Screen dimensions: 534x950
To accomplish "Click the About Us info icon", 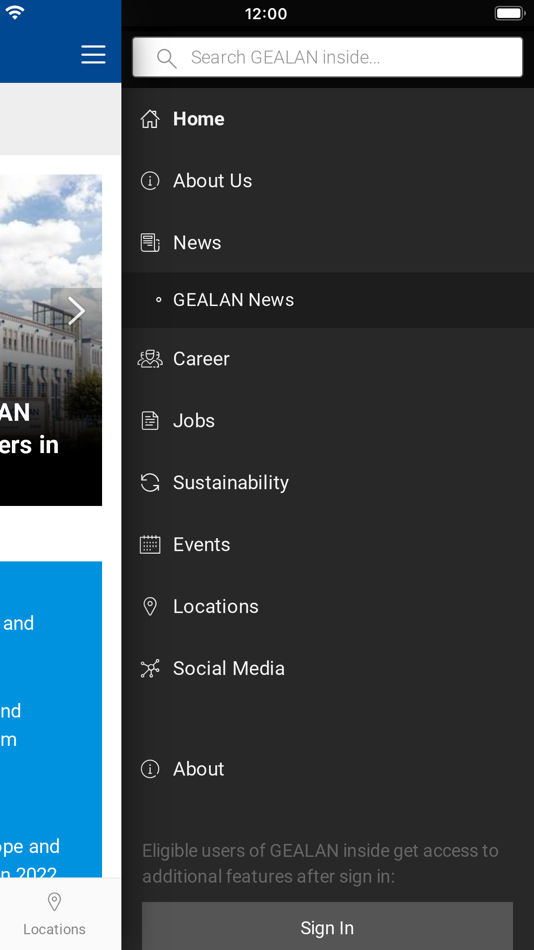I will [150, 181].
